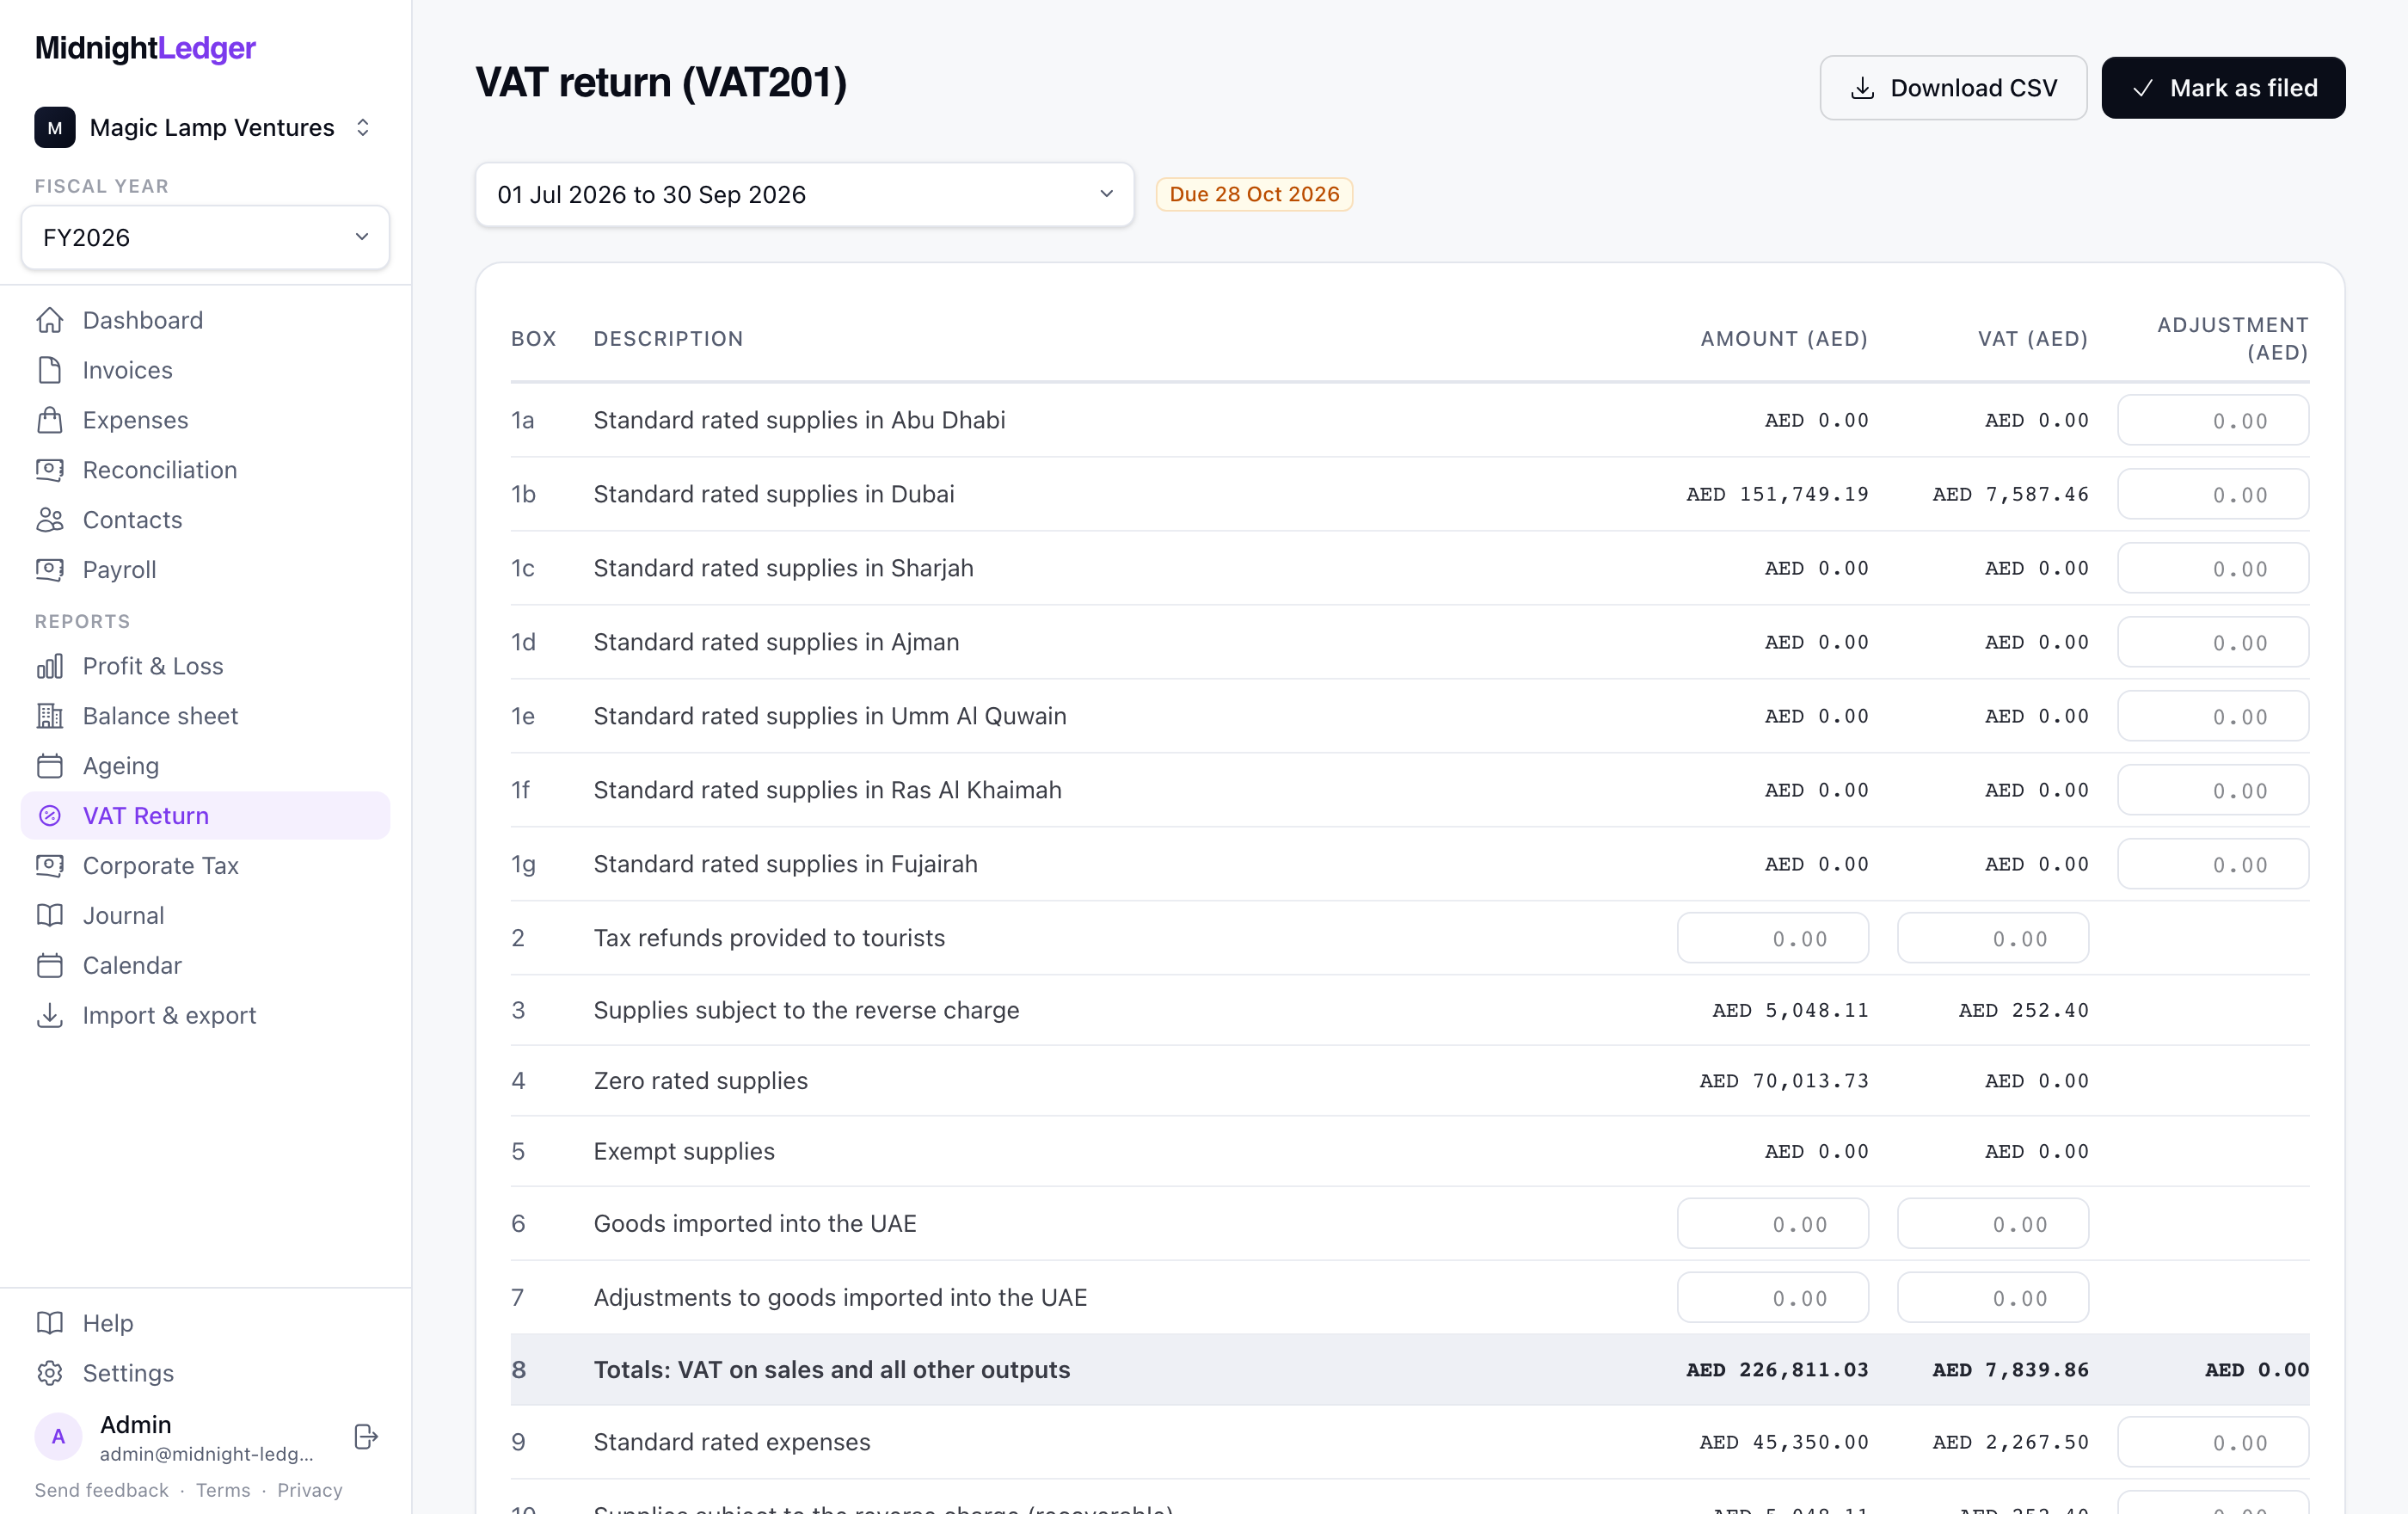Open the Terms link

click(223, 1490)
